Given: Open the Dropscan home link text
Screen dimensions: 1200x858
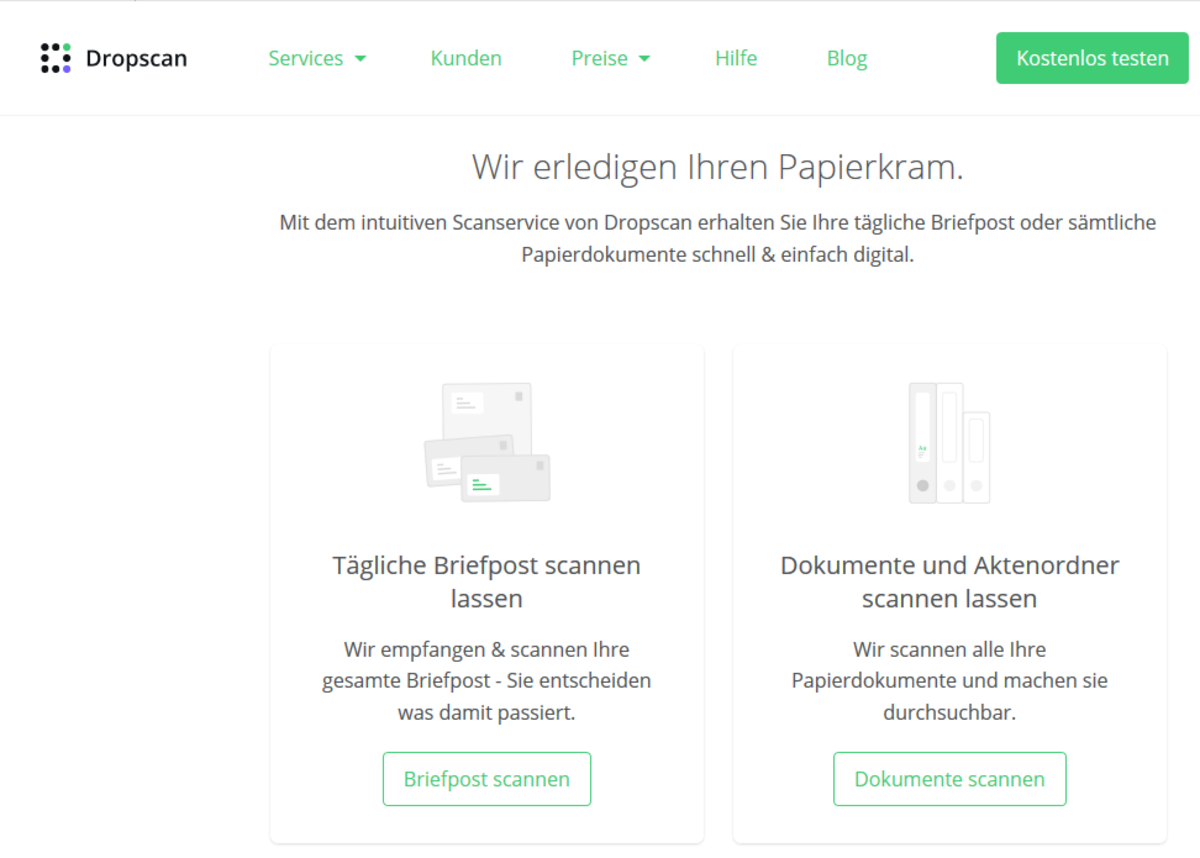Looking at the screenshot, I should (136, 58).
